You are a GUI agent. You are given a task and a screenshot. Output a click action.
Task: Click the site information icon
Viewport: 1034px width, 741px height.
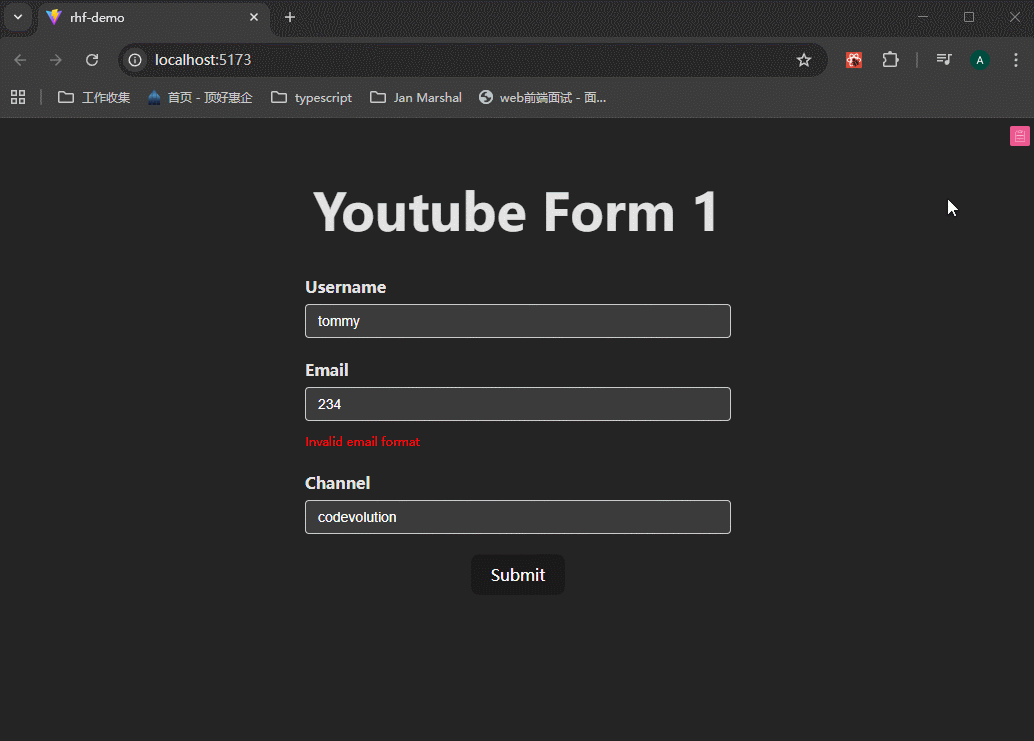(x=136, y=60)
